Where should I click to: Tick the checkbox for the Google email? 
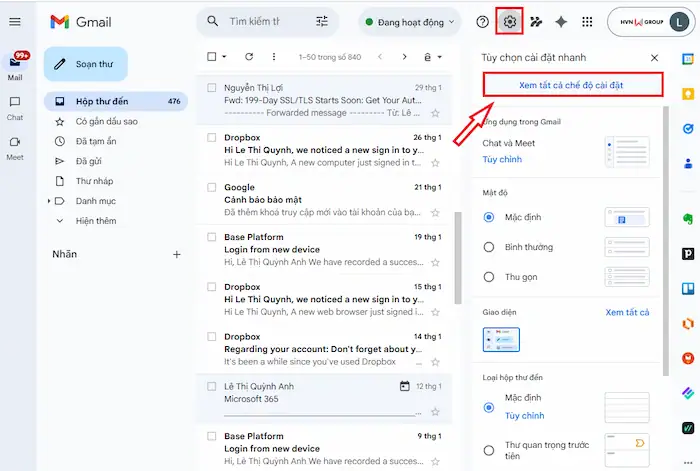(x=211, y=187)
